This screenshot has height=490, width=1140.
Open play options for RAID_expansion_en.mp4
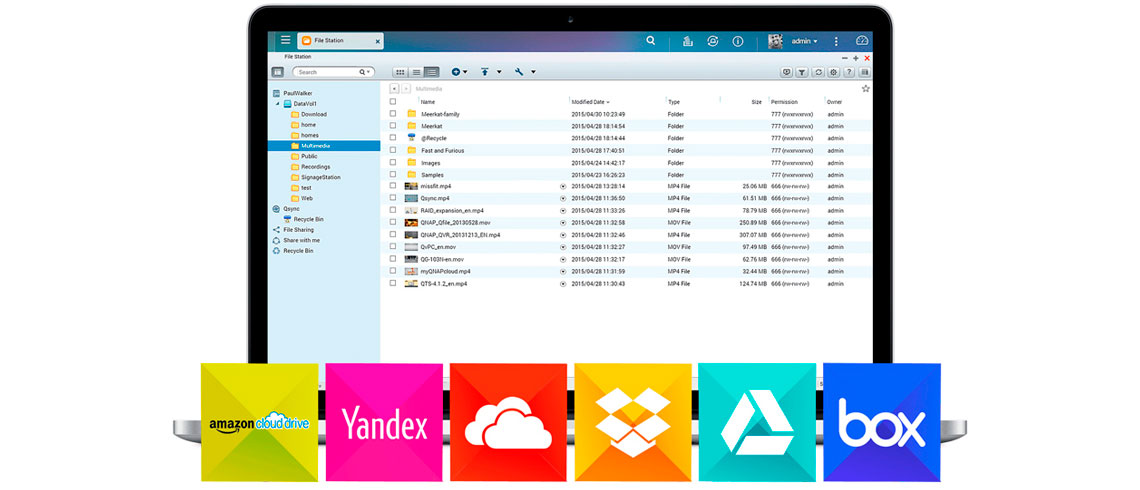click(563, 210)
